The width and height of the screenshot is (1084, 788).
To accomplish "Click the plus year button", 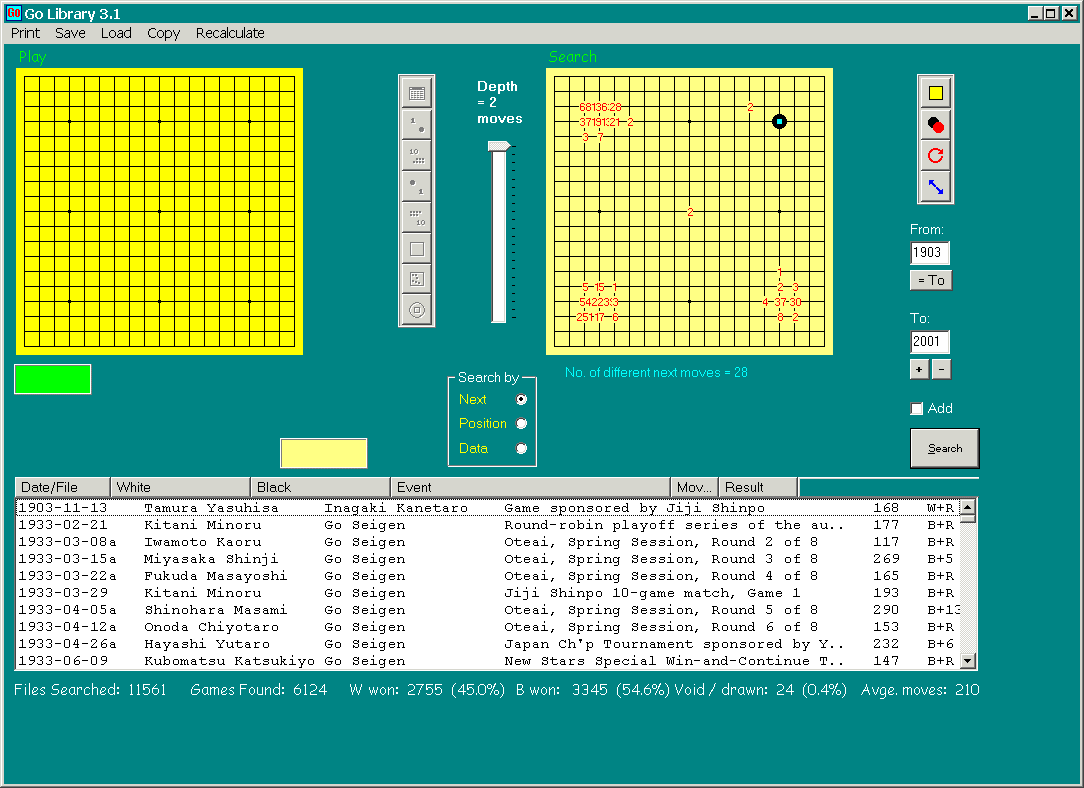I will click(919, 370).
